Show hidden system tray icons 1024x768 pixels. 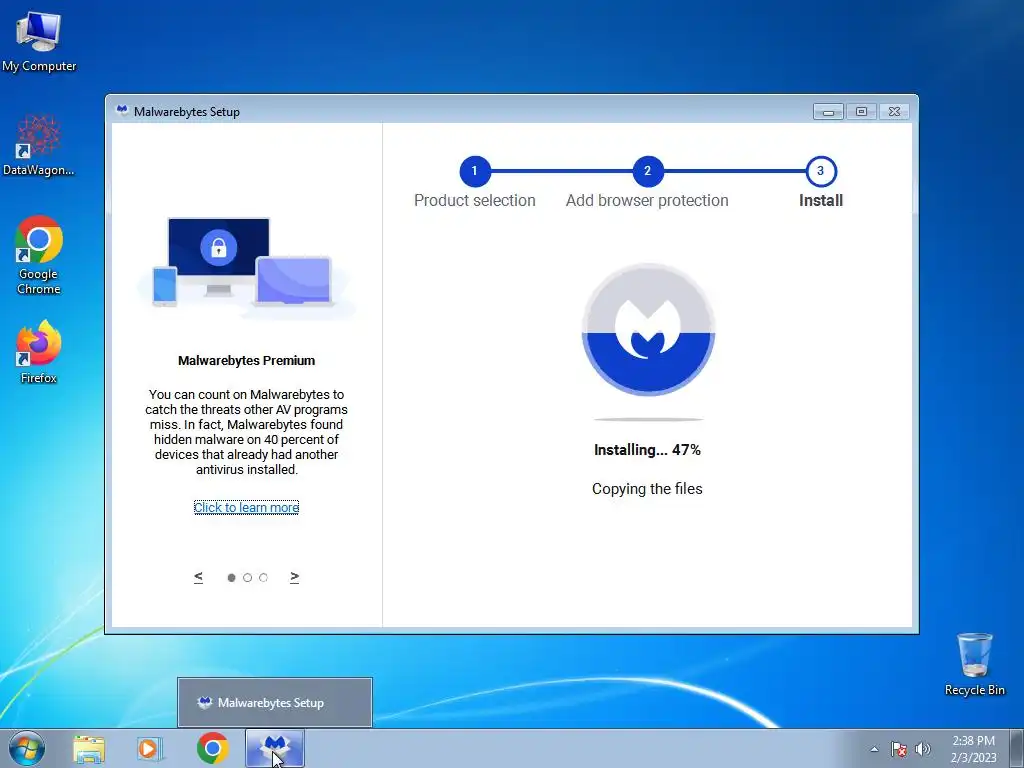click(874, 750)
